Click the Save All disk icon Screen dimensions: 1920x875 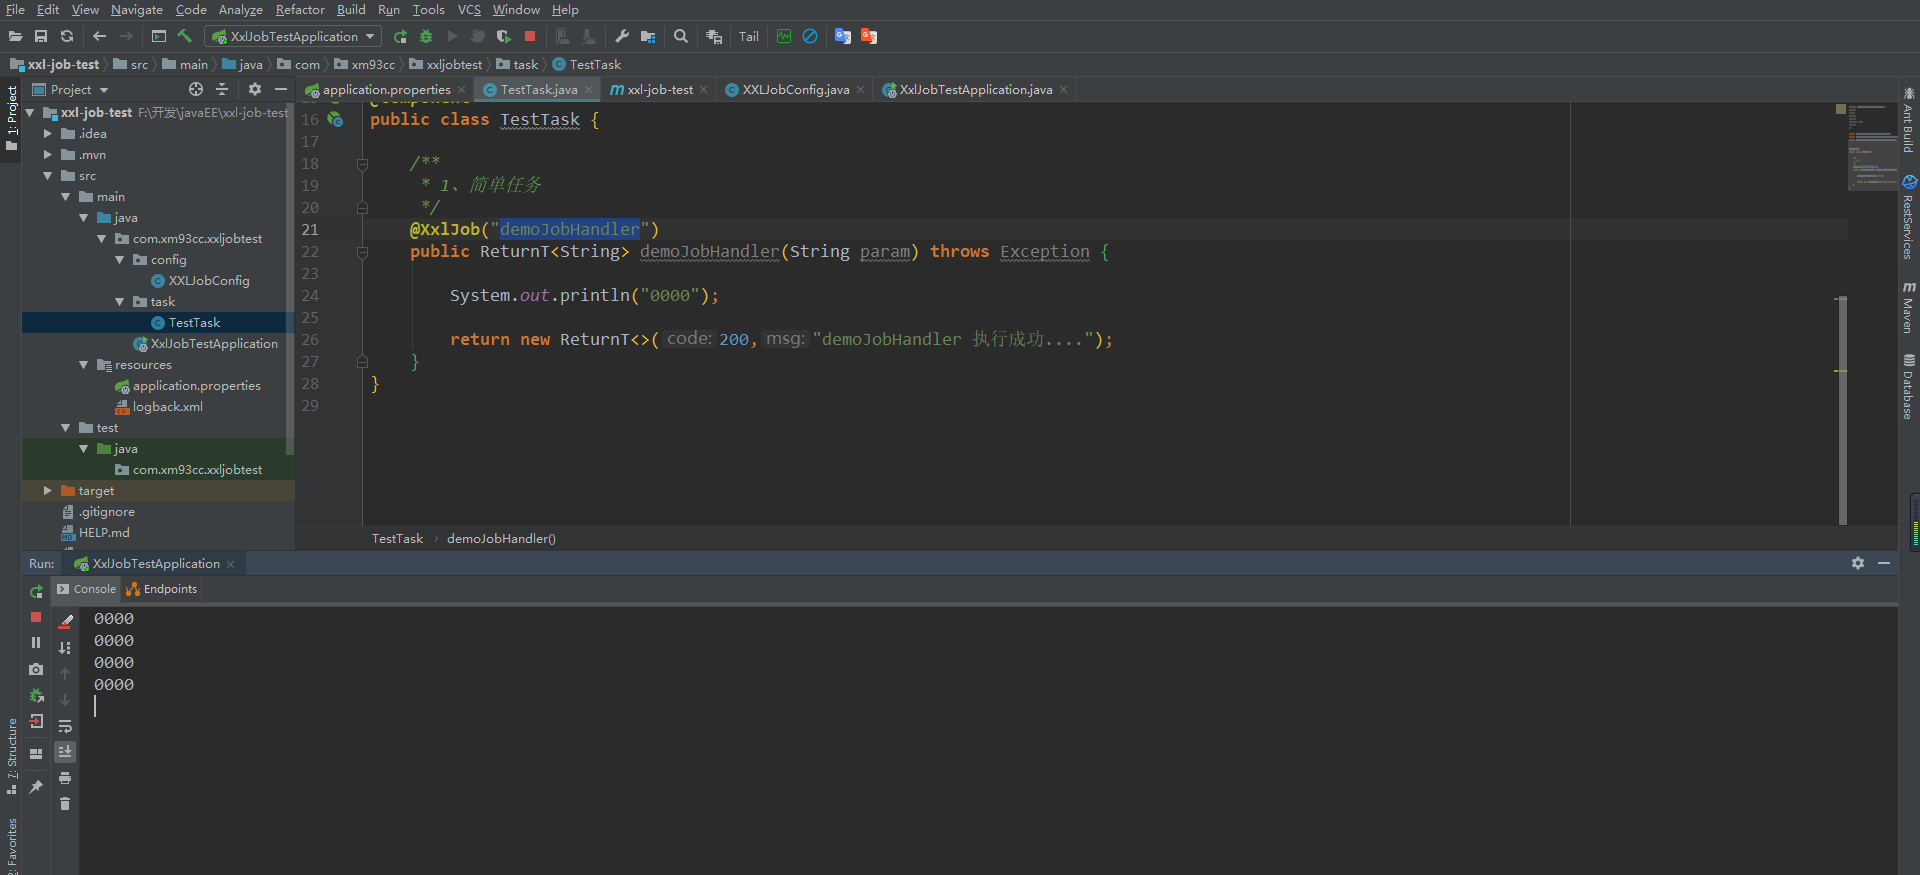41,36
